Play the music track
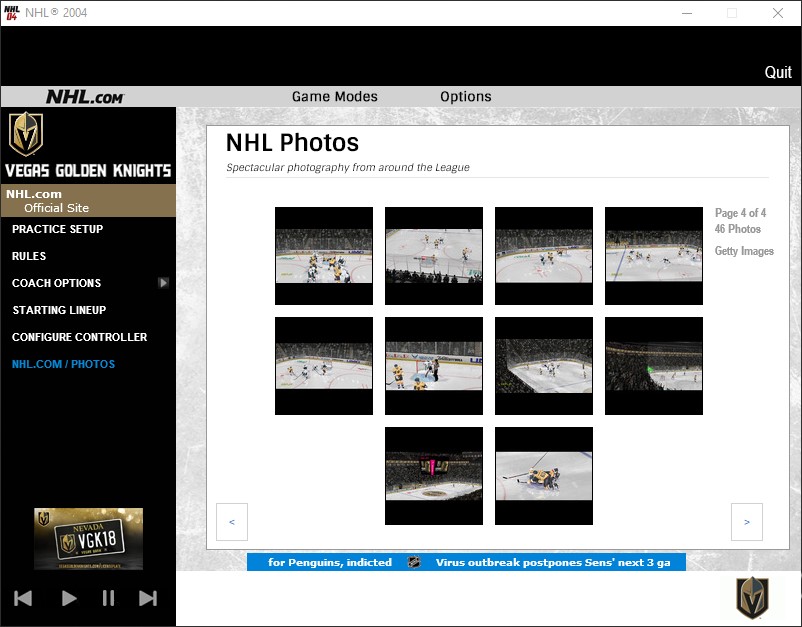The width and height of the screenshot is (802, 627). click(69, 598)
